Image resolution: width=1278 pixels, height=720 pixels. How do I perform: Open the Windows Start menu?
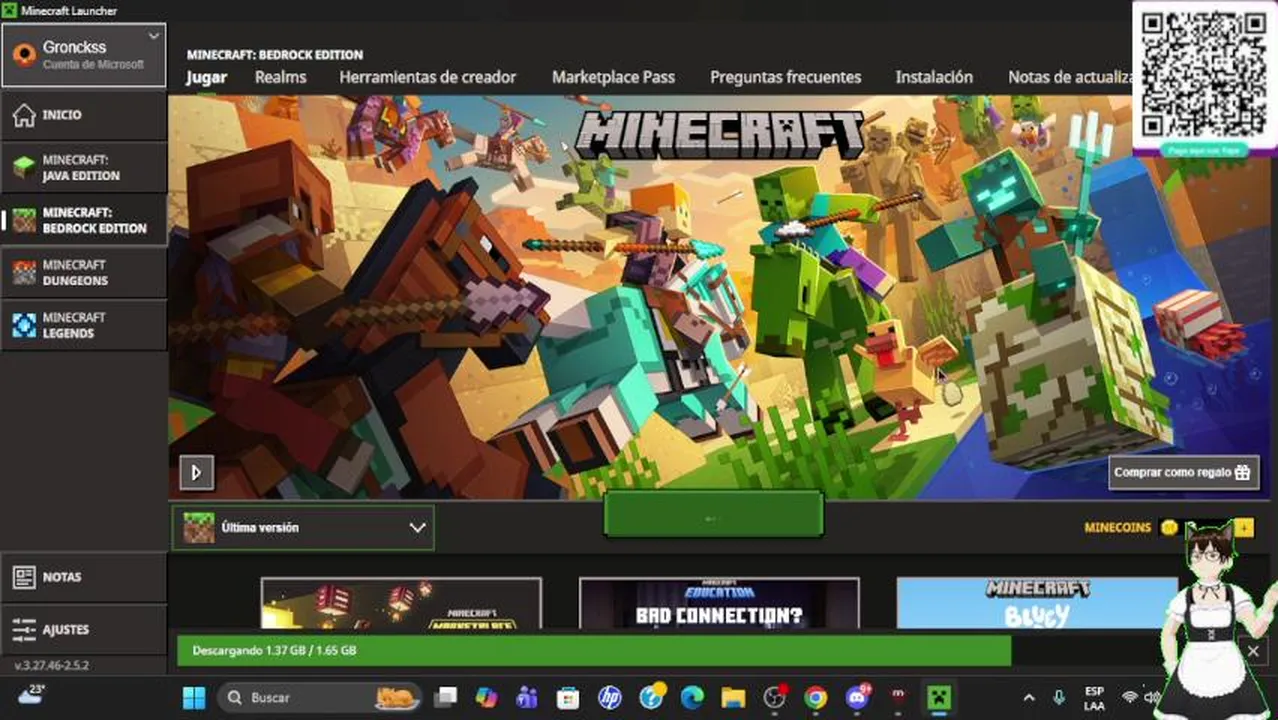coord(194,697)
